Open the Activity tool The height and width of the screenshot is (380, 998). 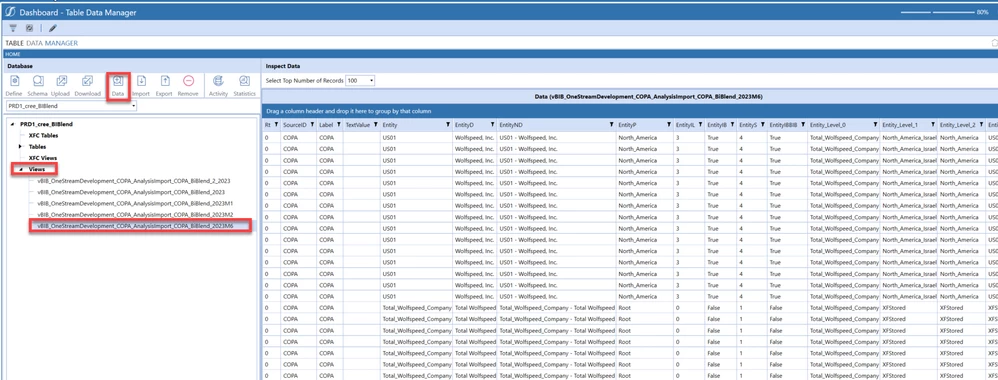click(x=218, y=86)
